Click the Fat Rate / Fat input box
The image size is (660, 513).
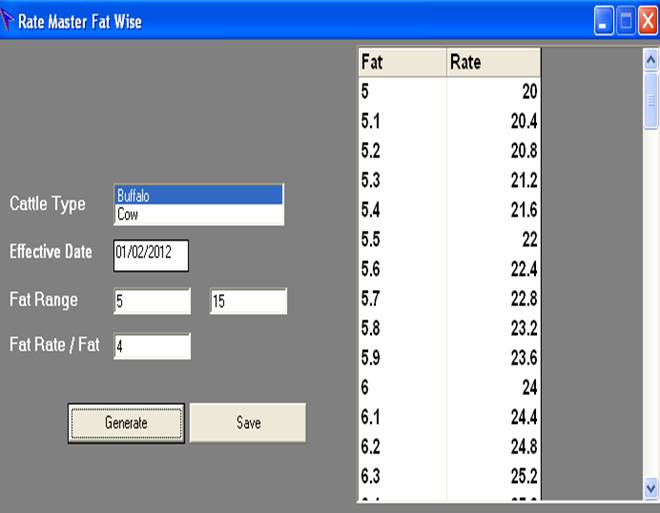coord(151,347)
